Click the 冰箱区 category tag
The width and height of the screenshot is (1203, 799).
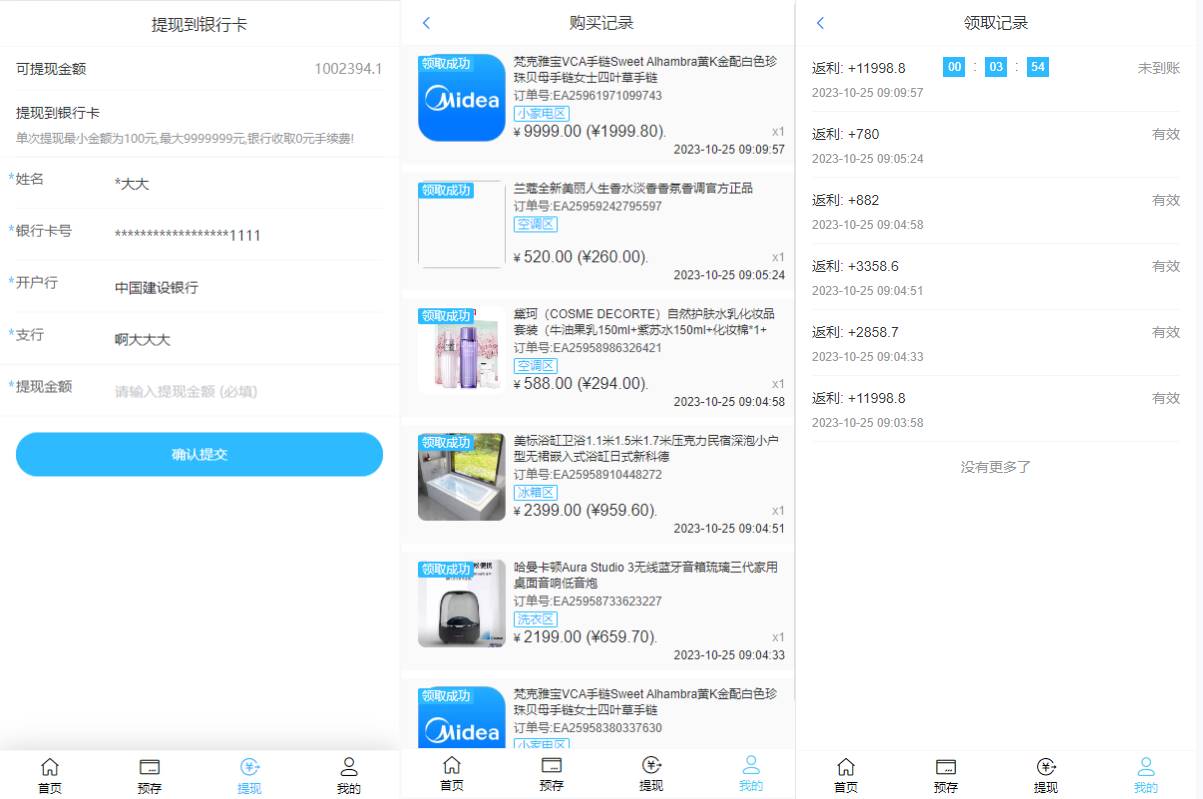click(x=536, y=493)
